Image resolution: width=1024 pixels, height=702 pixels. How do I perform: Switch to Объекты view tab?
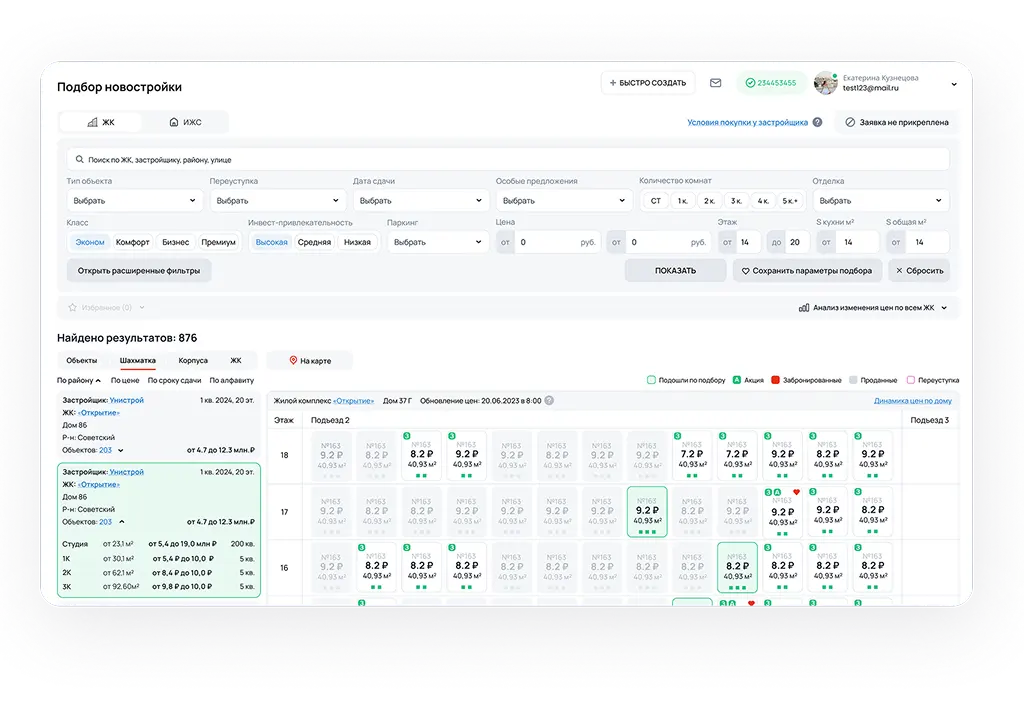82,360
